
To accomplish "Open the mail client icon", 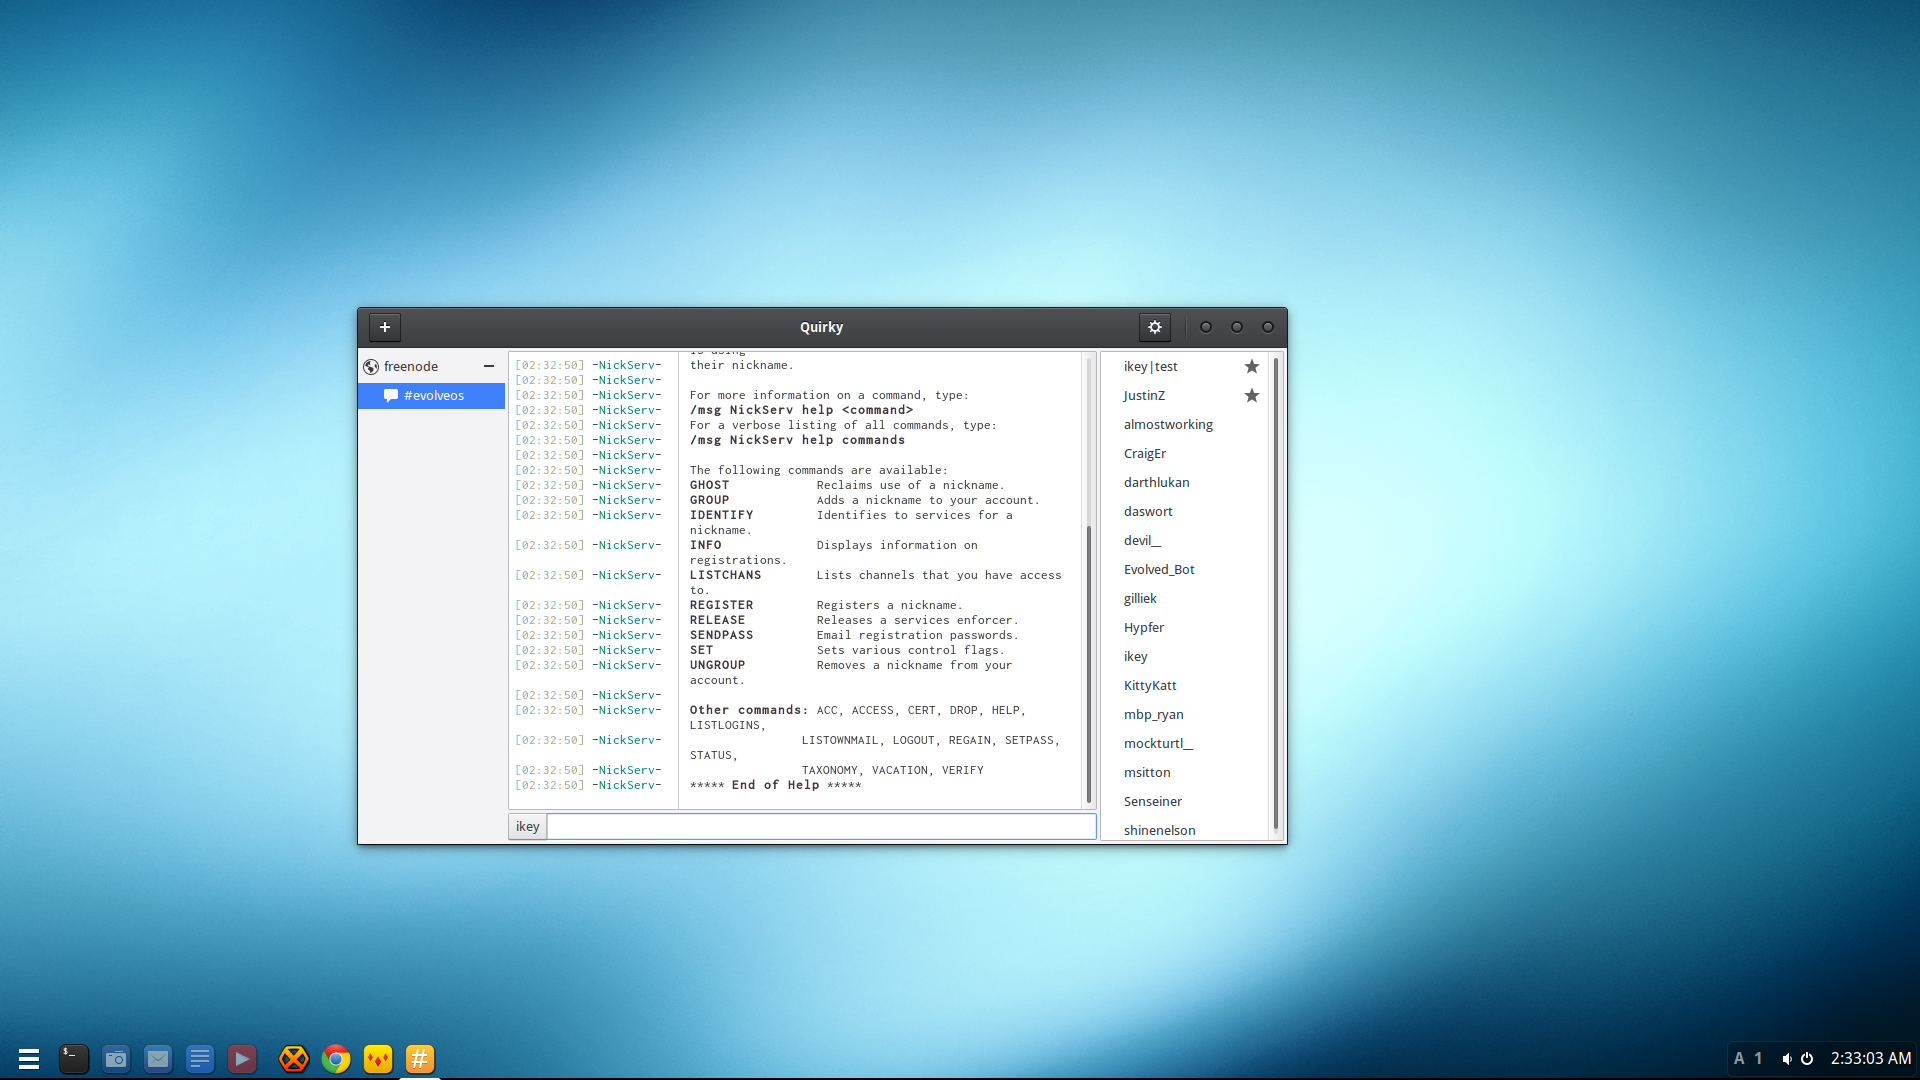I will [158, 1058].
